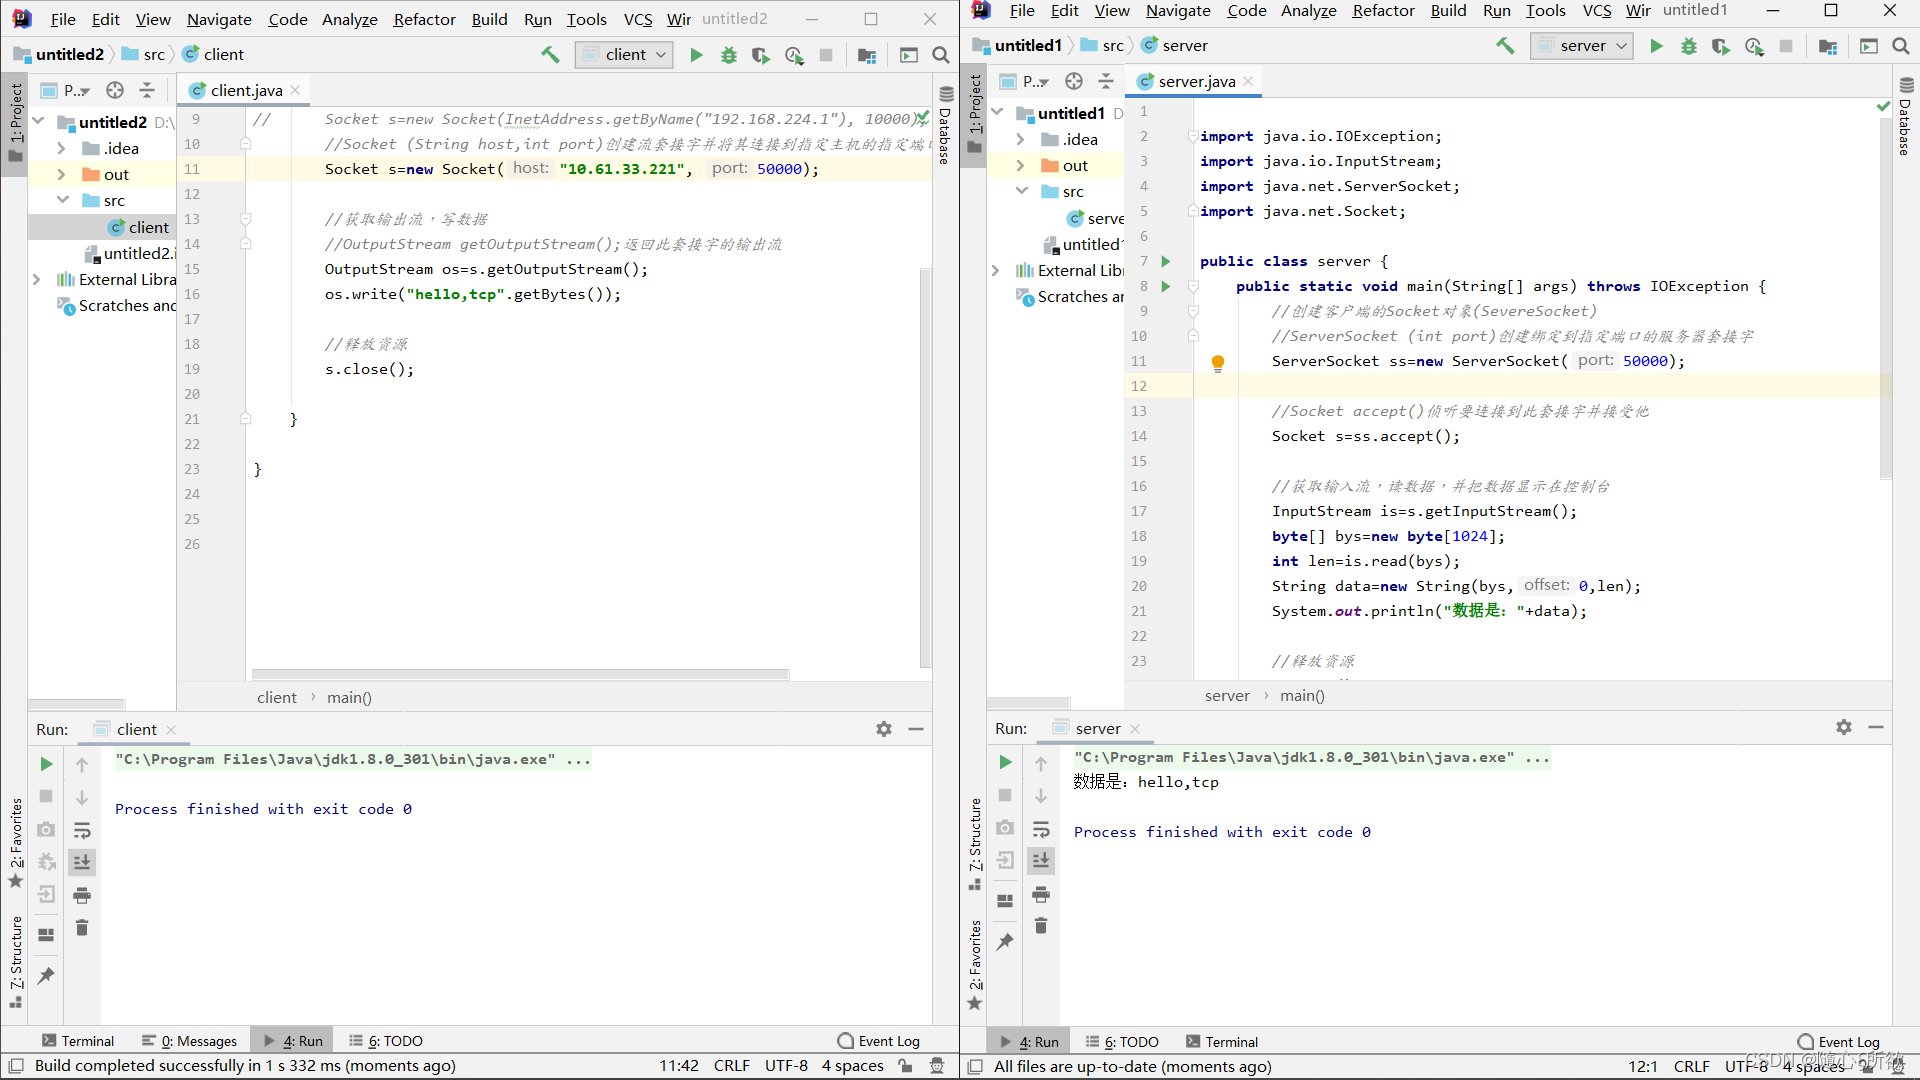The width and height of the screenshot is (1920, 1080).
Task: Click the Rerun application icon in left Run panel
Action: pos(45,762)
